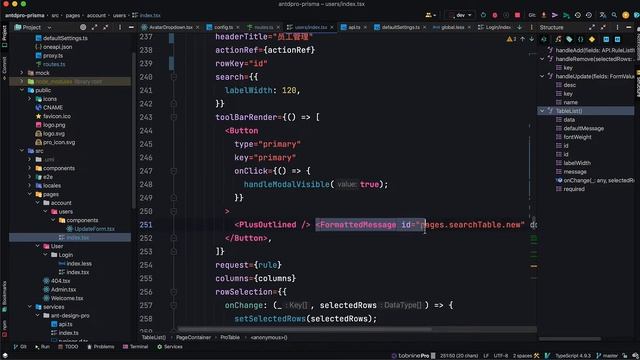Click the ProTable breadcrumb

(x=230, y=338)
